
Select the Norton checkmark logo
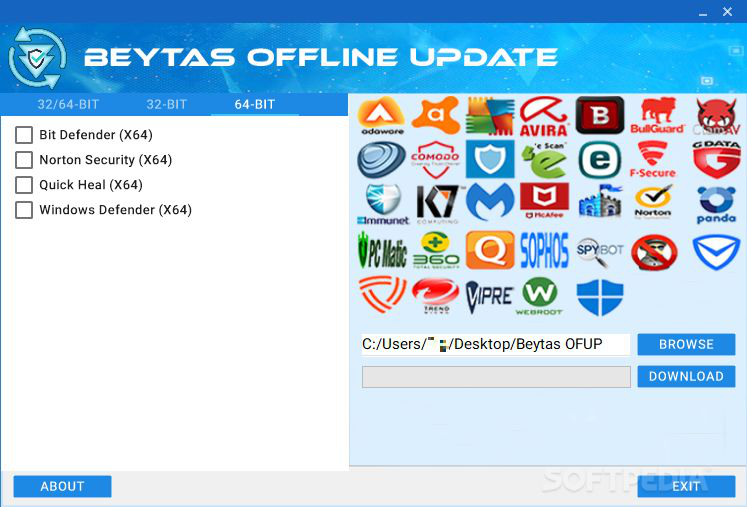click(x=653, y=202)
